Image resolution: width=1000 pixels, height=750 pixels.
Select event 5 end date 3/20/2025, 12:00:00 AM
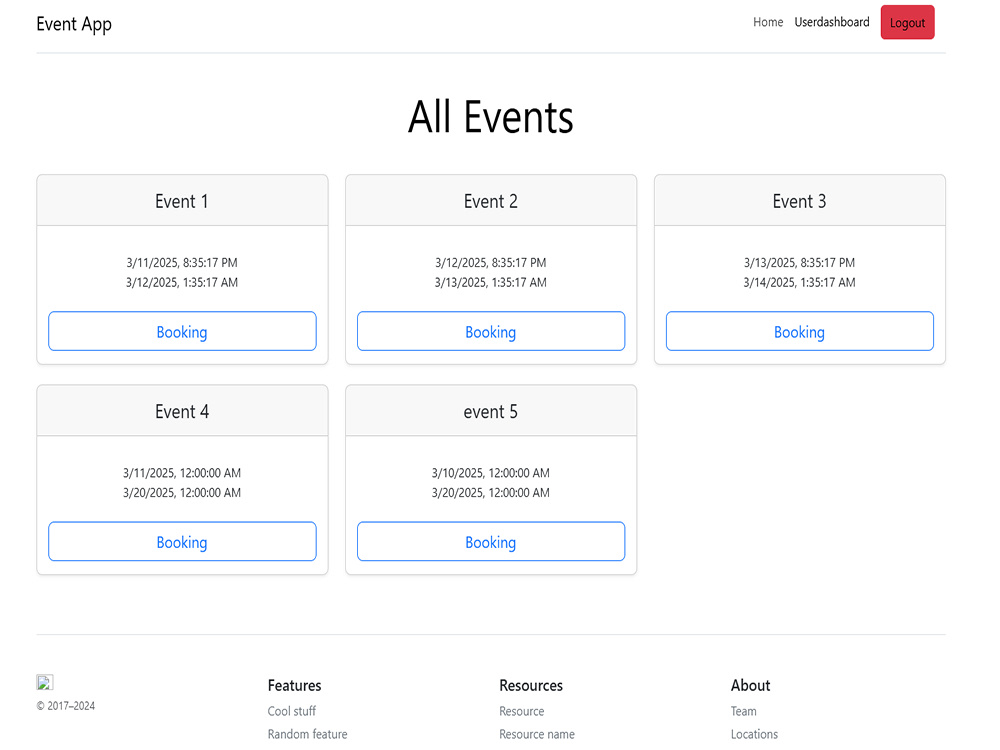point(490,493)
